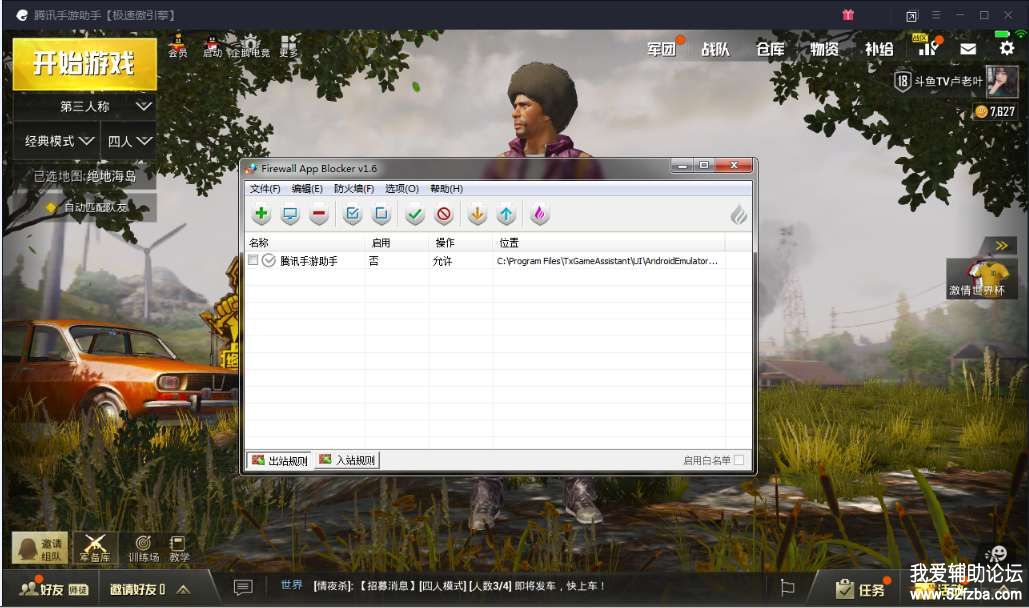1029x608 pixels.
Task: Sort by the 操作 column header
Action: coord(462,243)
